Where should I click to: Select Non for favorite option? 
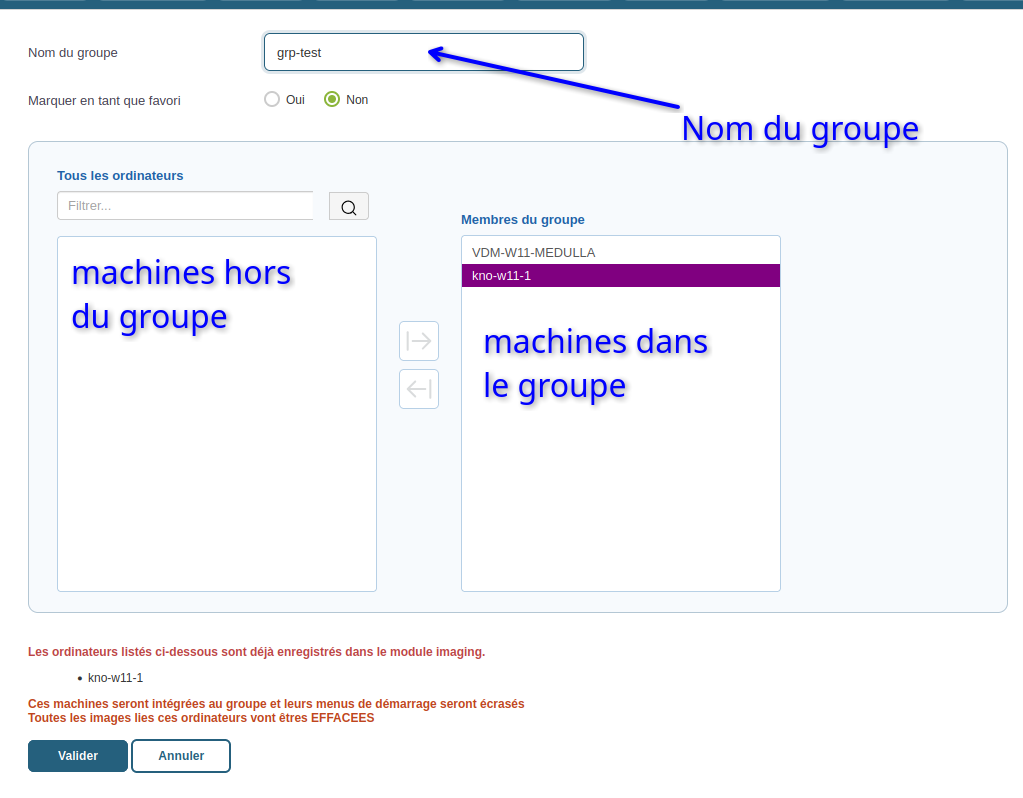[x=332, y=99]
